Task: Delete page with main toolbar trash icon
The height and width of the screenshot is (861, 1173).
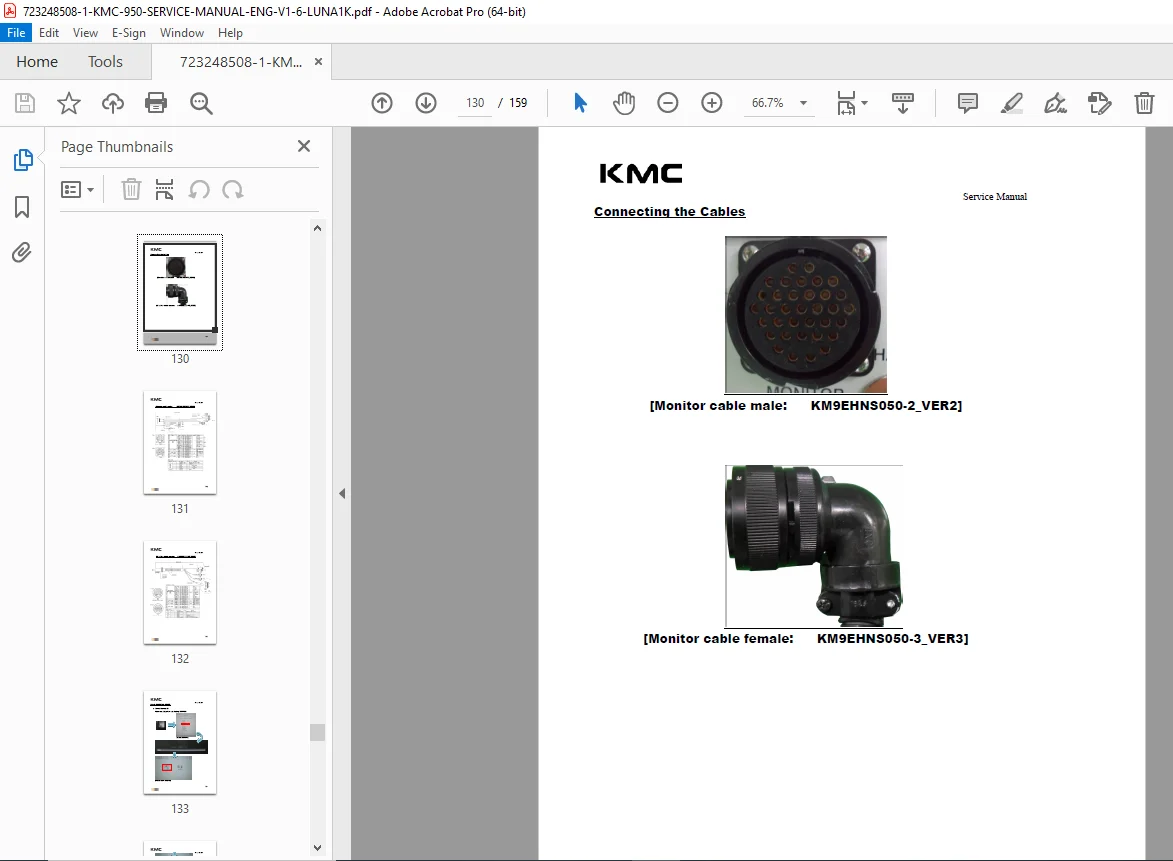Action: 1145,103
